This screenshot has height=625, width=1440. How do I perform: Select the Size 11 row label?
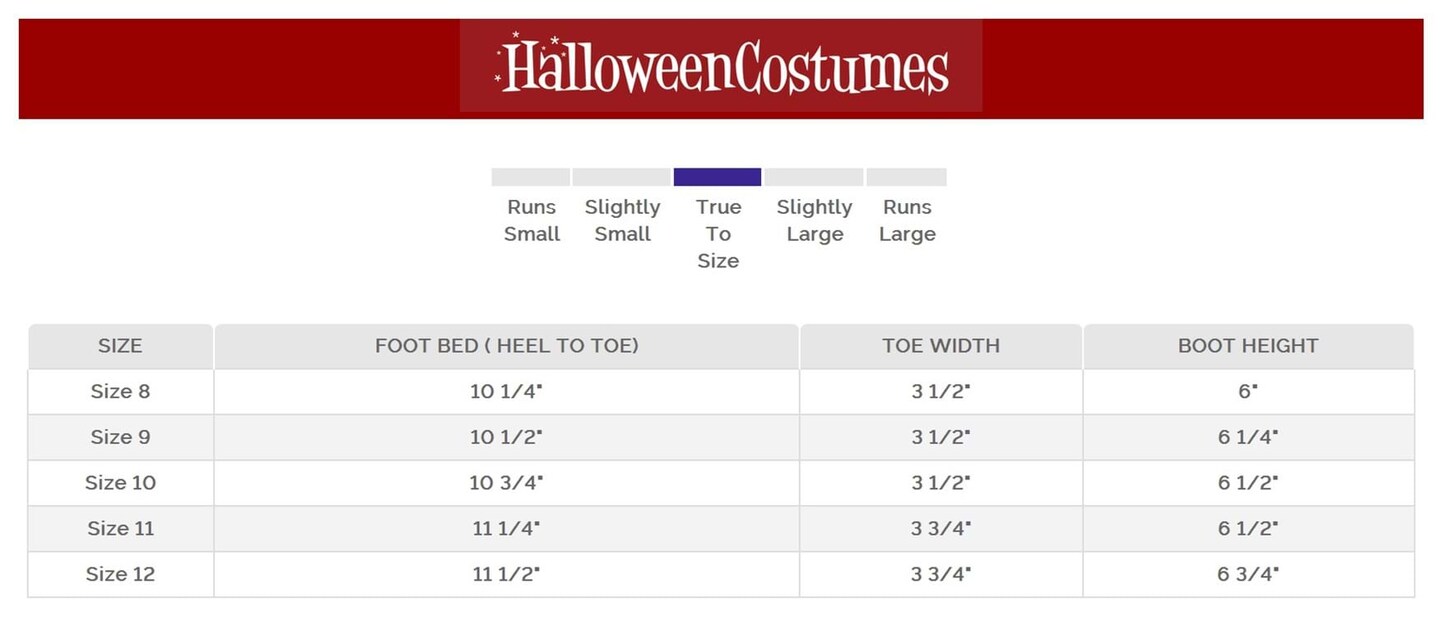point(120,528)
